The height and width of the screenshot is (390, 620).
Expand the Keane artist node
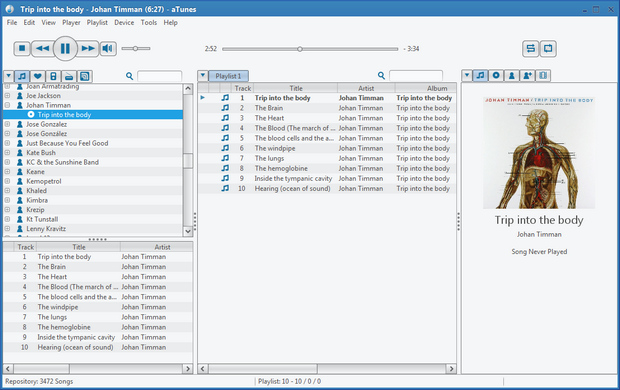7,171
